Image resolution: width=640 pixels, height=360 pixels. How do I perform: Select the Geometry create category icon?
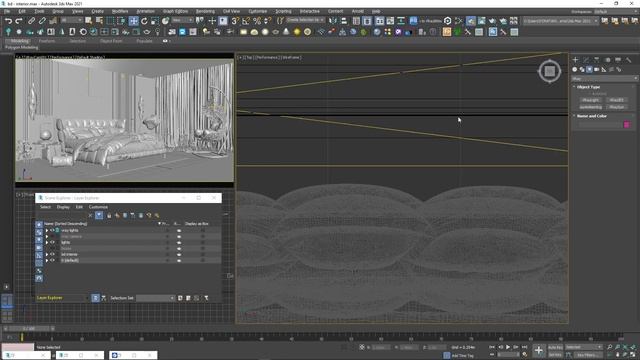575,69
